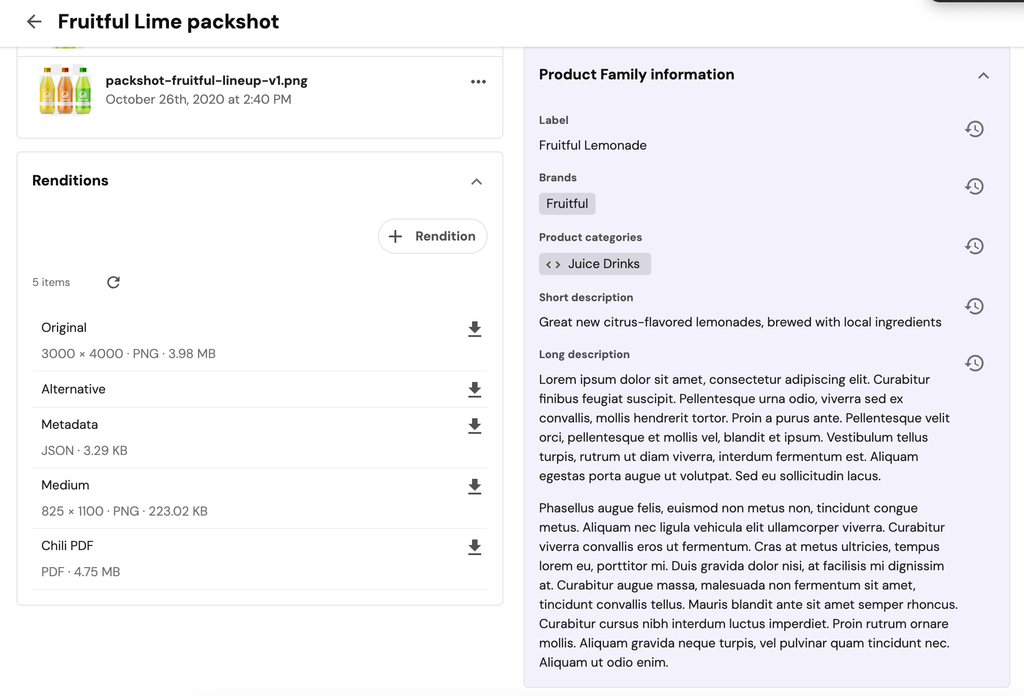Viewport: 1024px width, 696px height.
Task: Collapse Product Family information panel
Action: click(983, 76)
